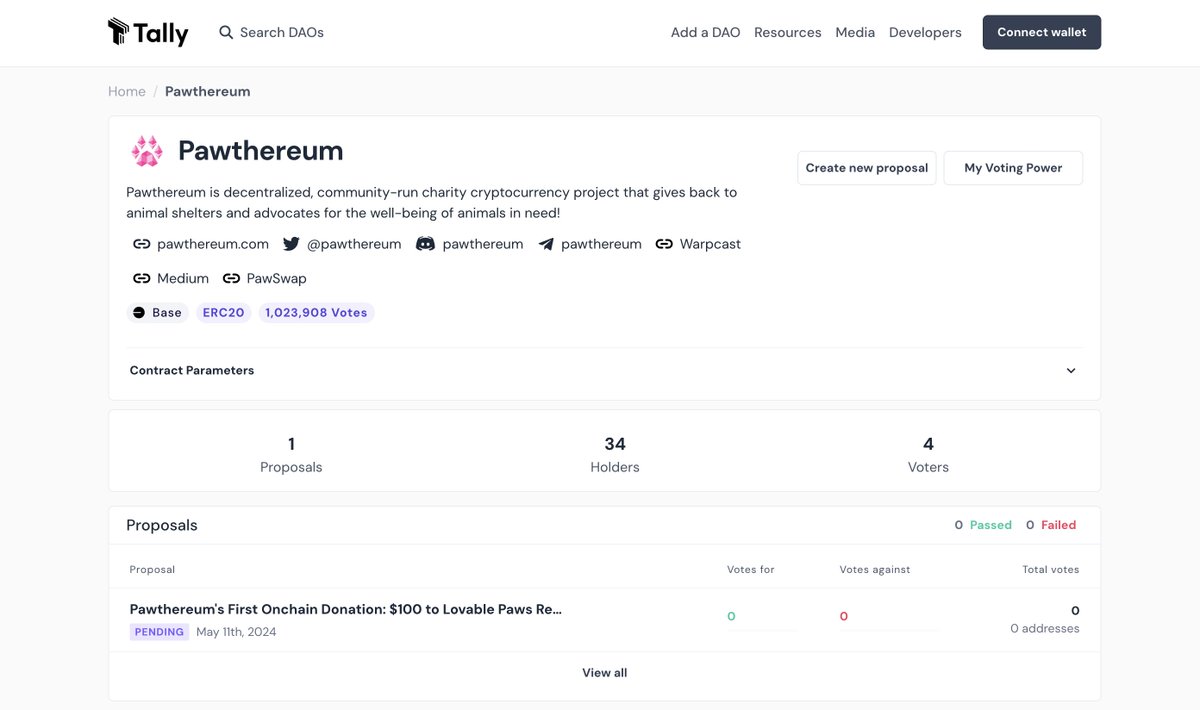Click the Votes against progress bar
This screenshot has width=1200, height=710.
tap(890, 630)
